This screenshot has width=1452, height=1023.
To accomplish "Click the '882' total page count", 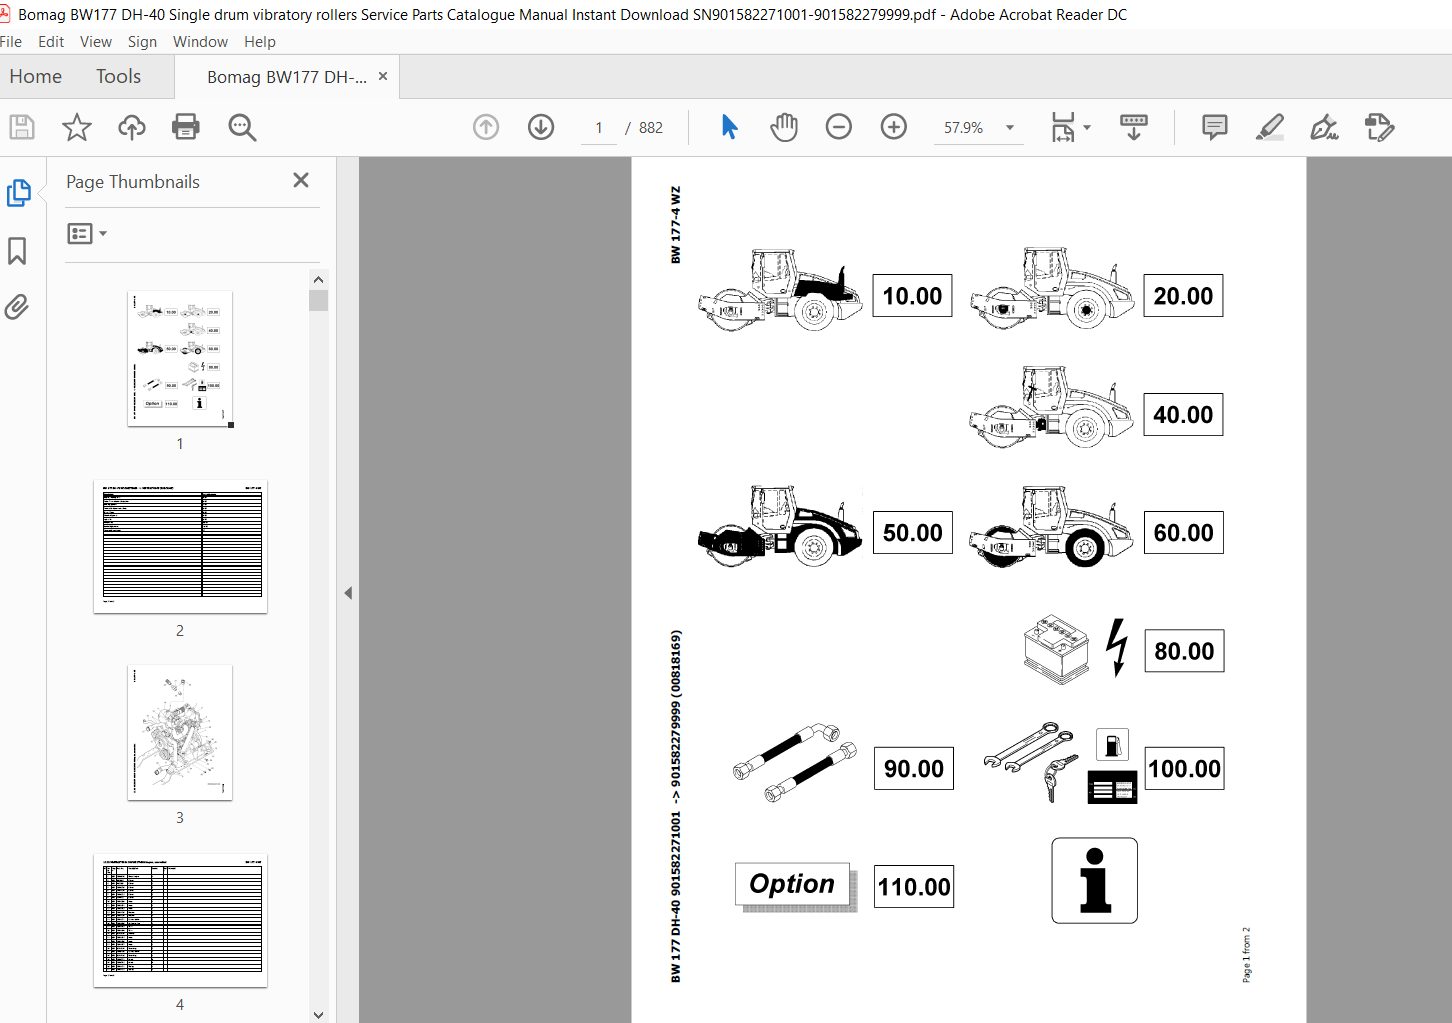I will tap(651, 128).
